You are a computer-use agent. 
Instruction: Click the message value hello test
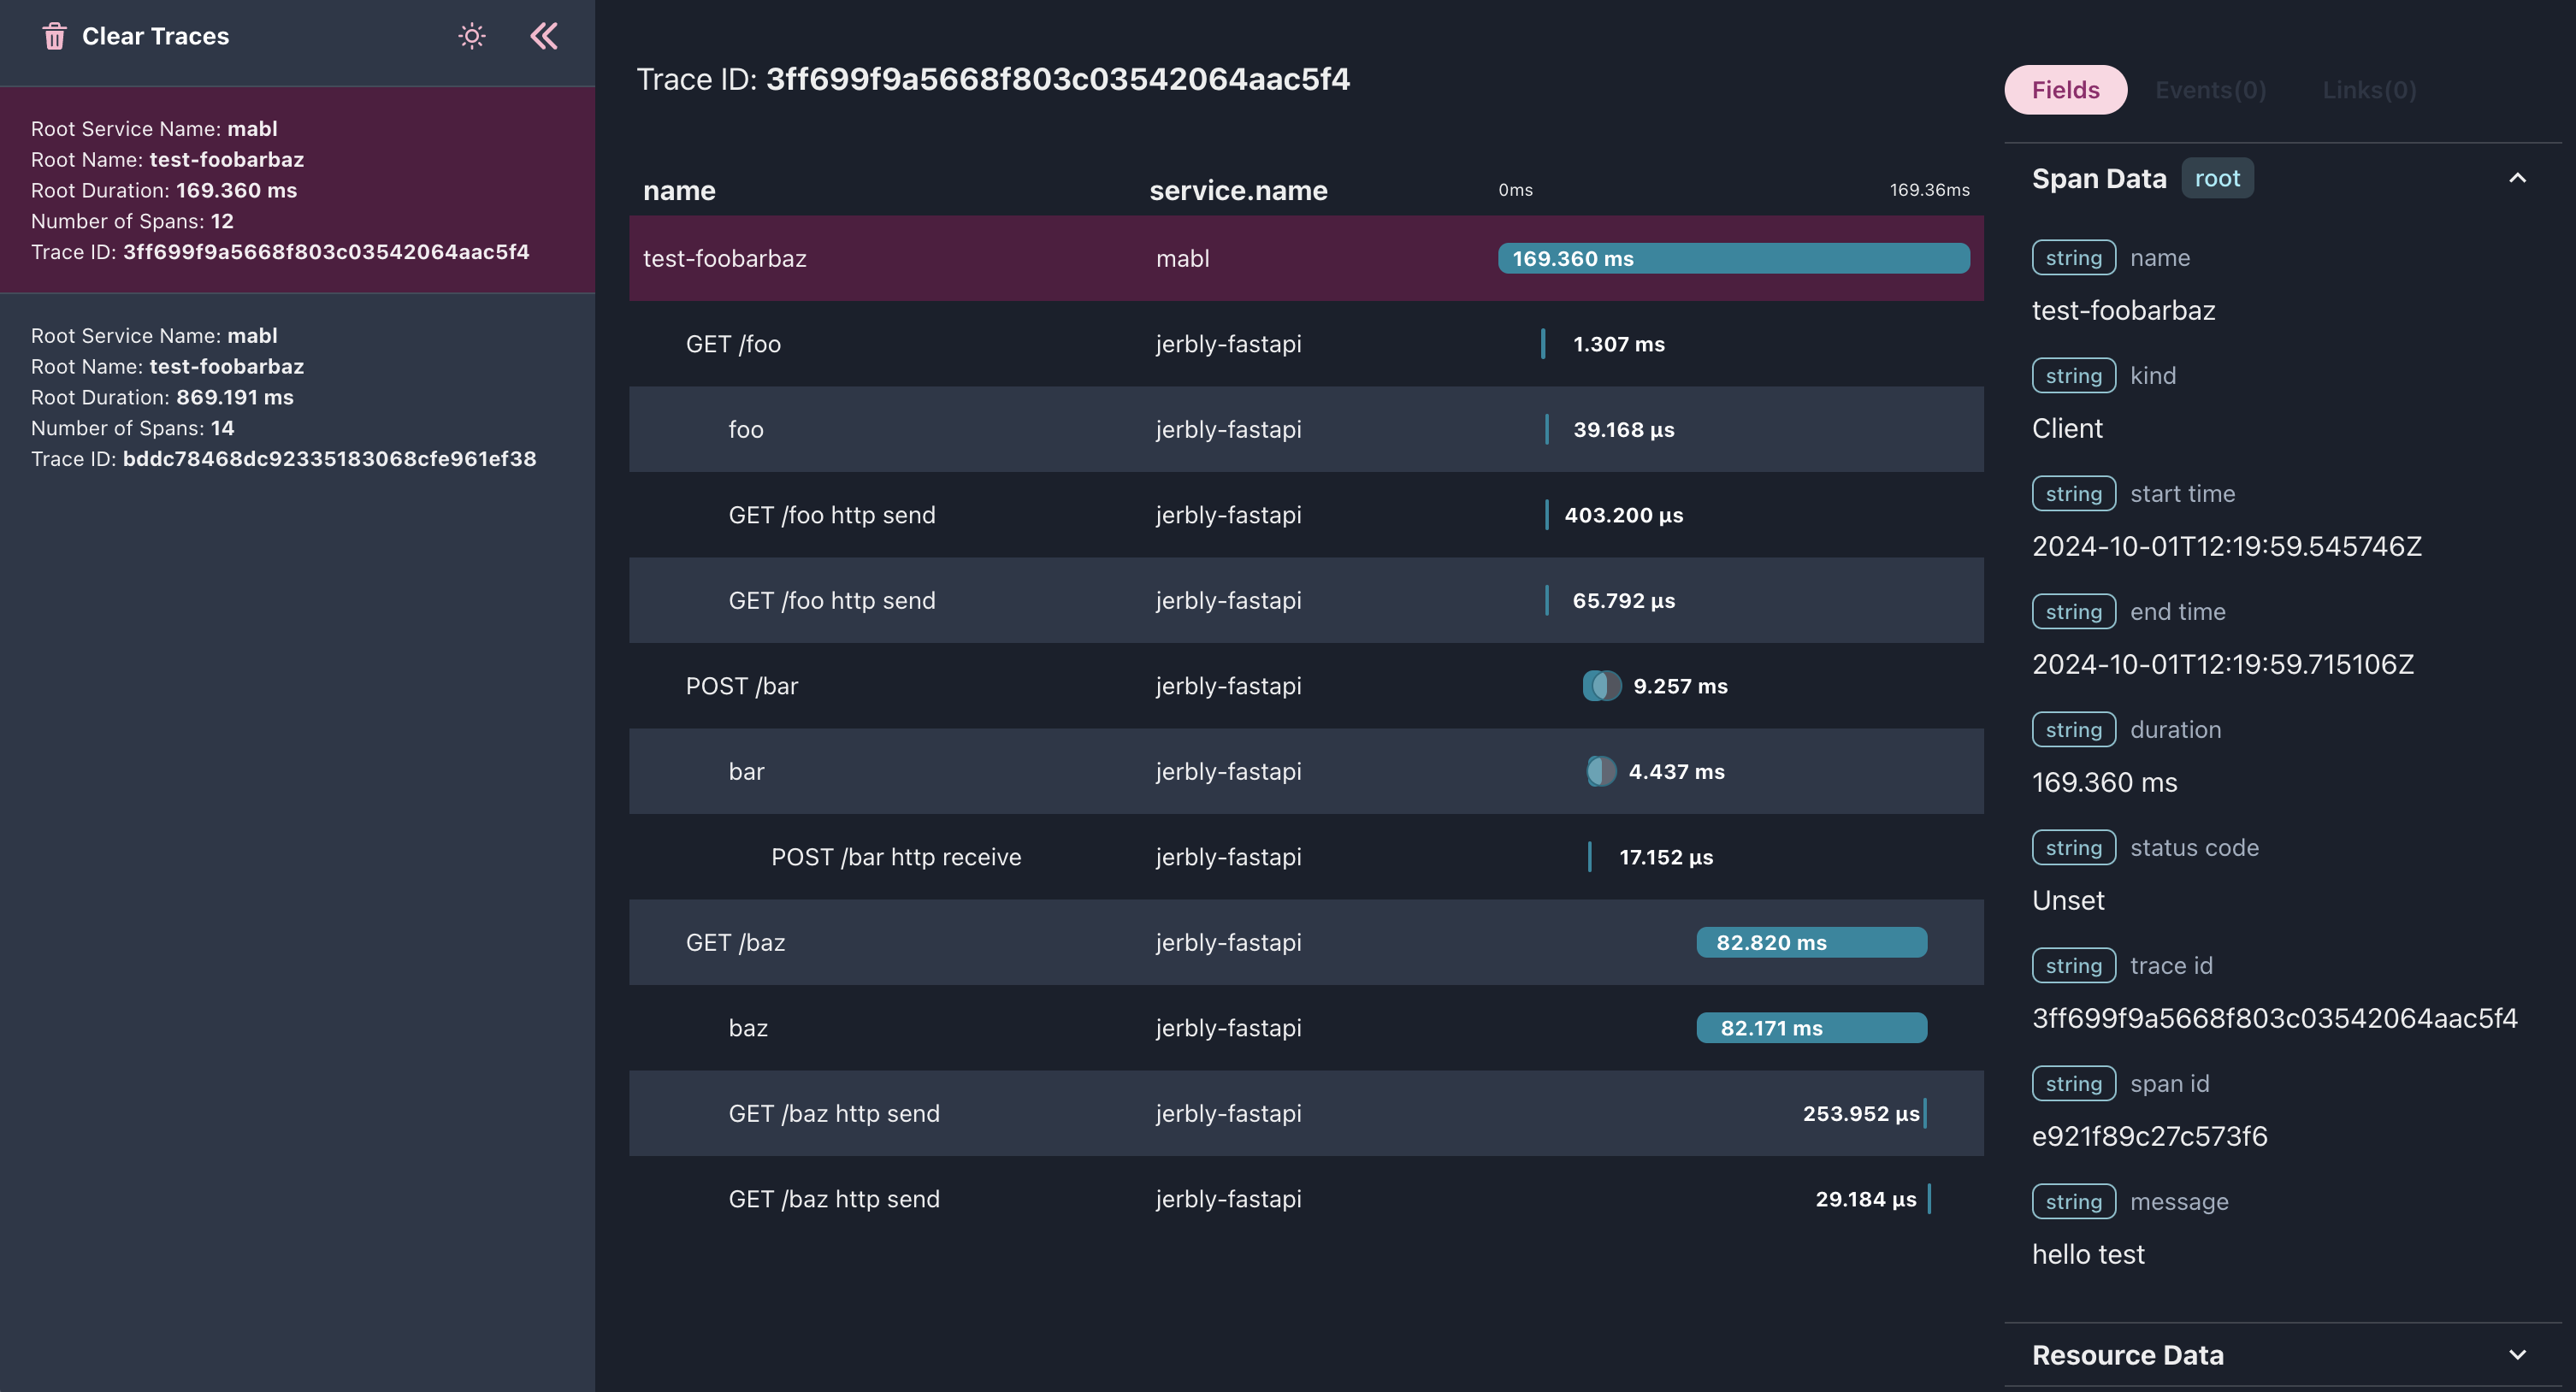[x=2088, y=1254]
